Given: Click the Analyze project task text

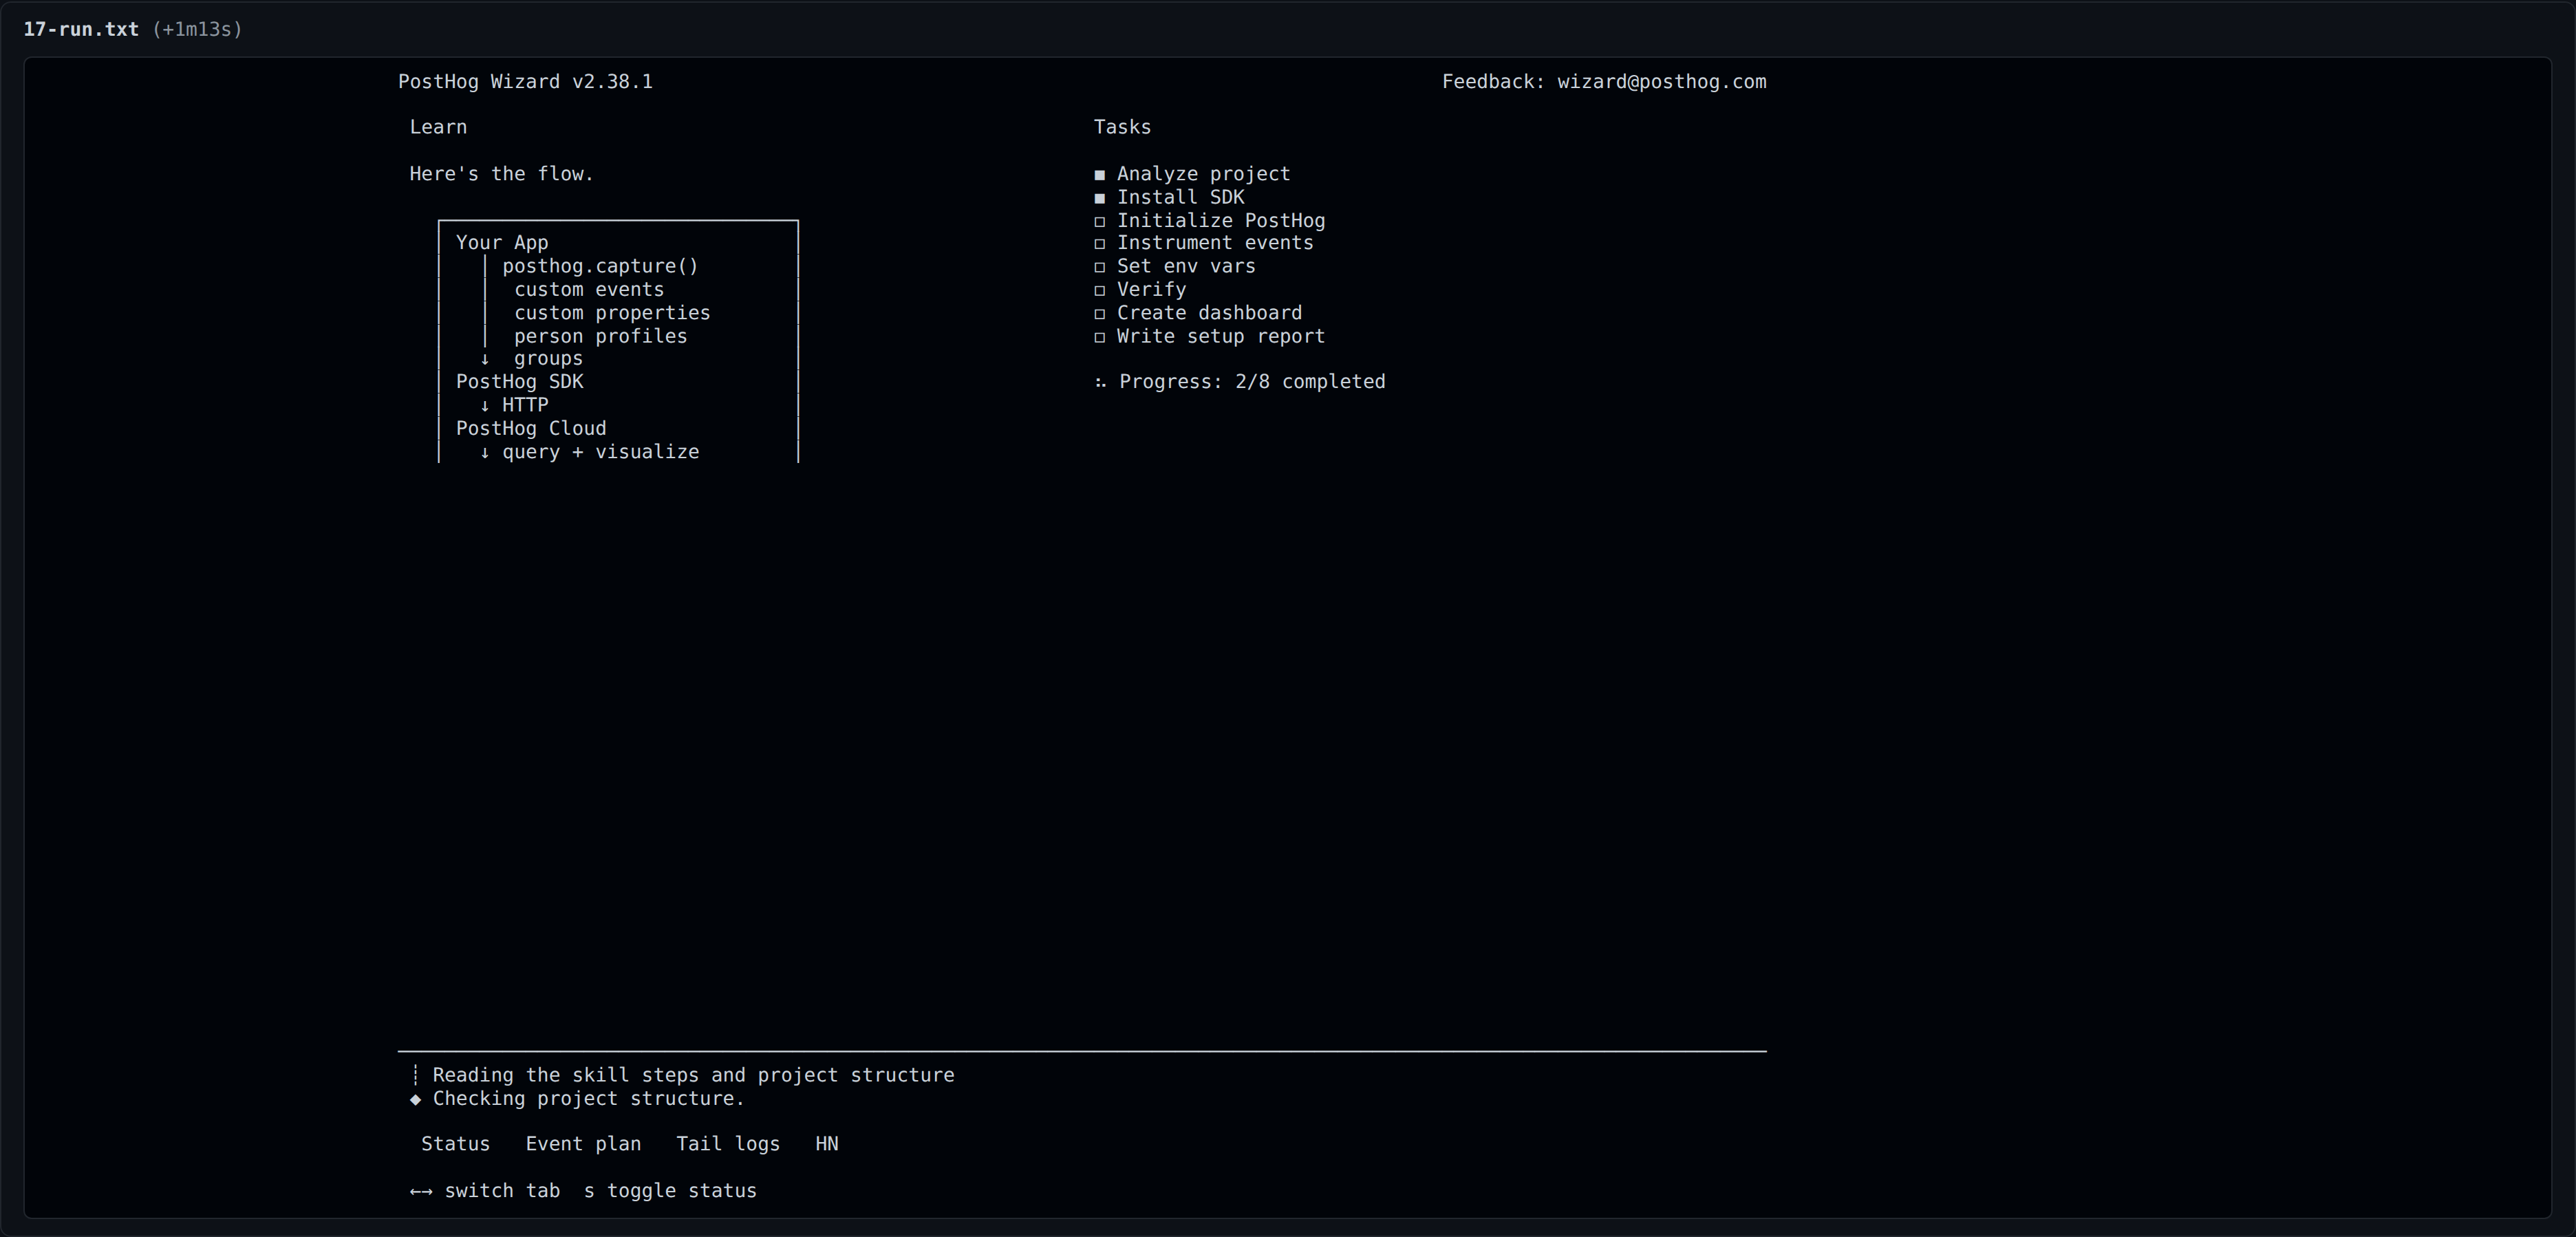Looking at the screenshot, I should 1203,174.
